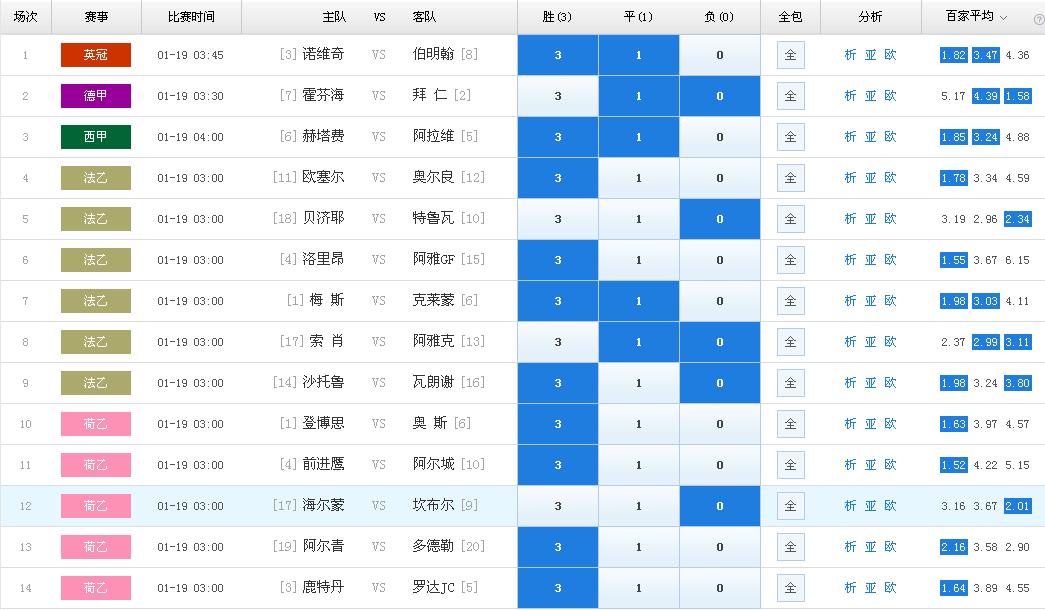
Task: Click 全 button for 霍芬海 match
Action: pyautogui.click(x=790, y=96)
